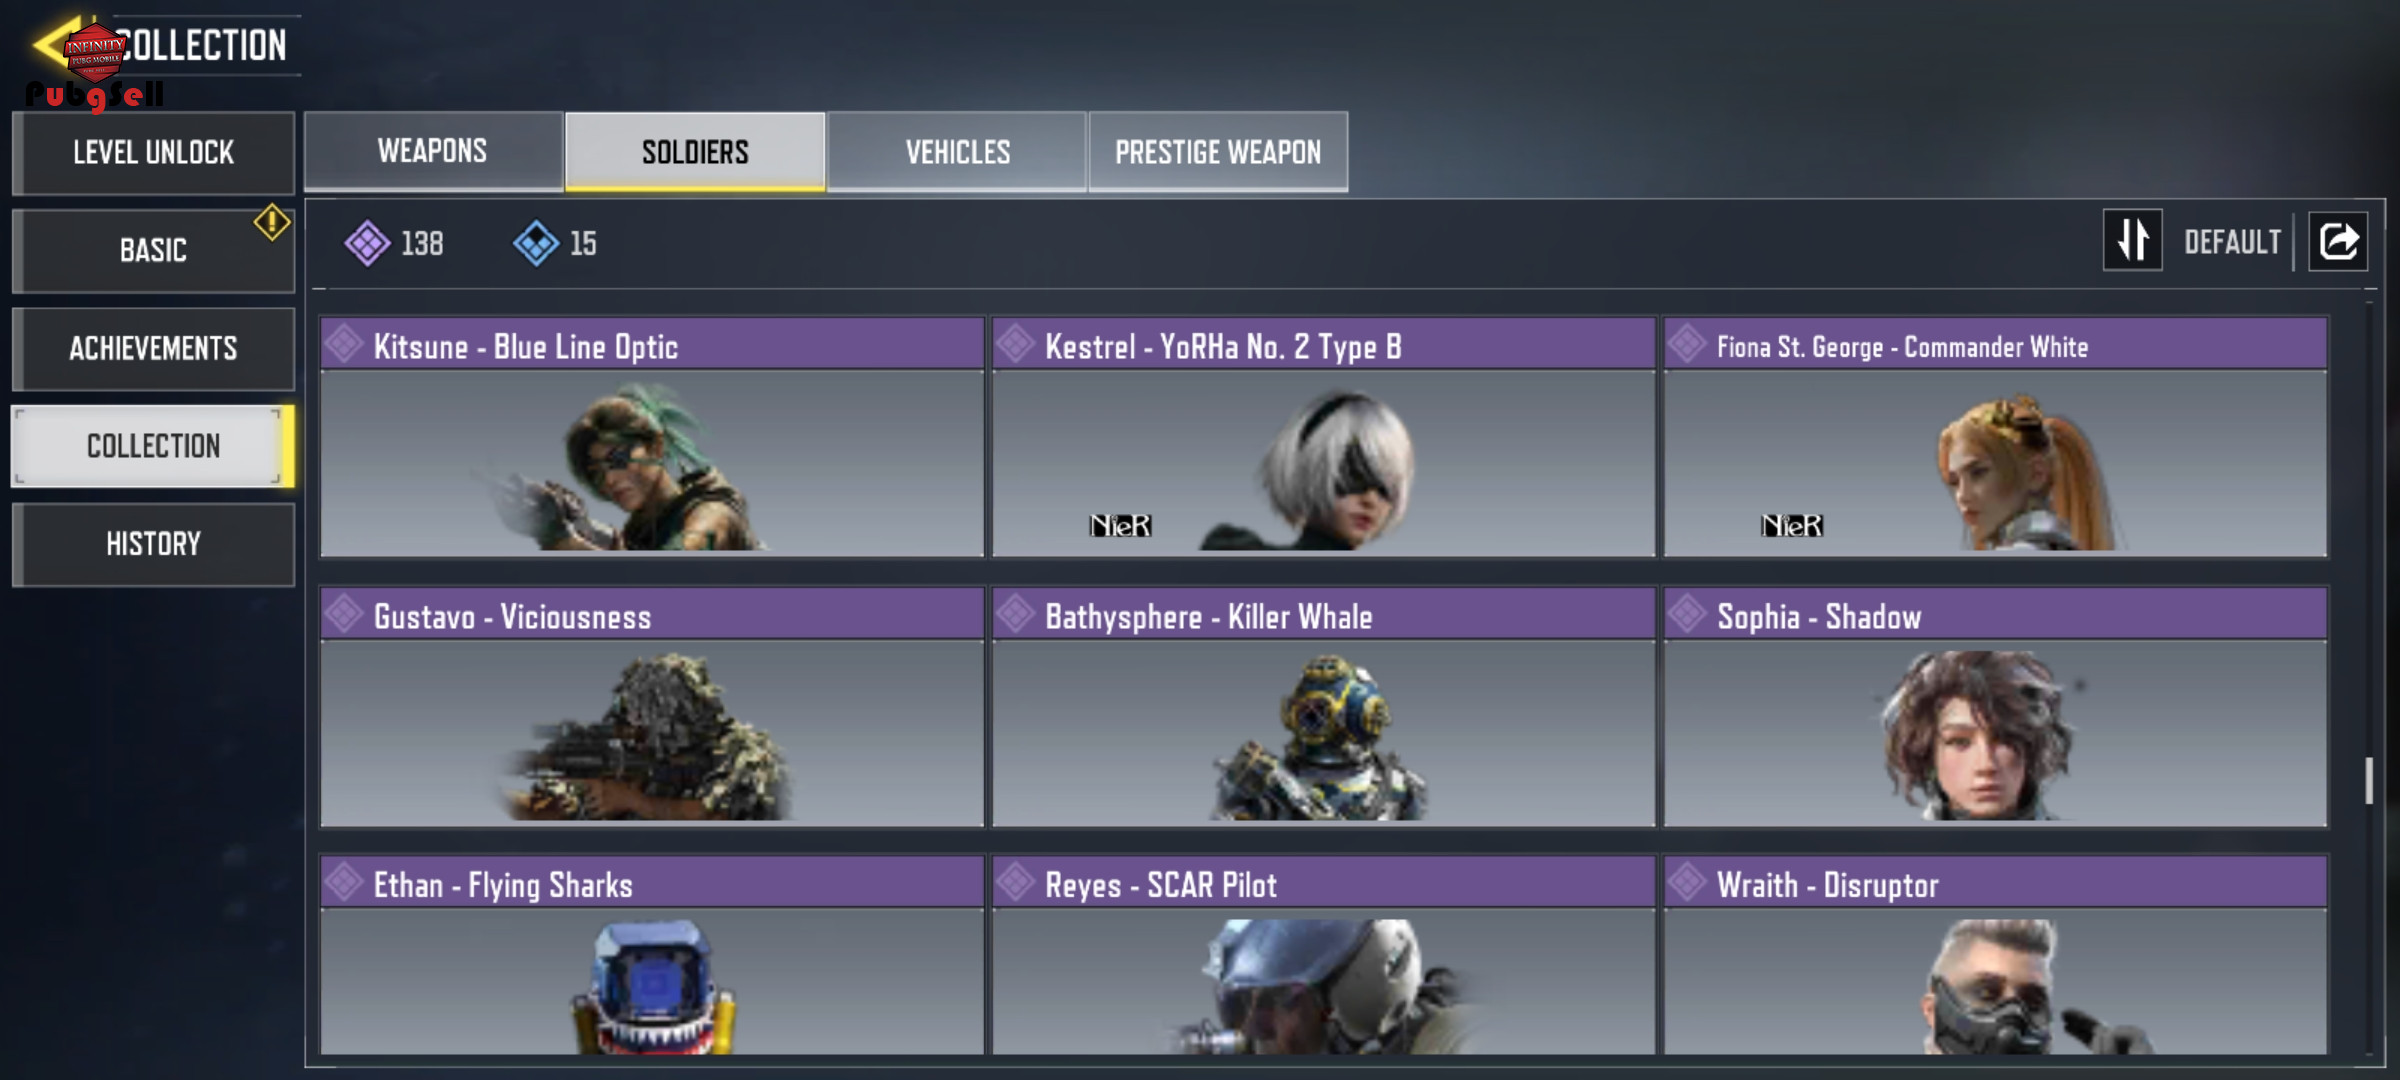Open the History section

pyautogui.click(x=153, y=544)
